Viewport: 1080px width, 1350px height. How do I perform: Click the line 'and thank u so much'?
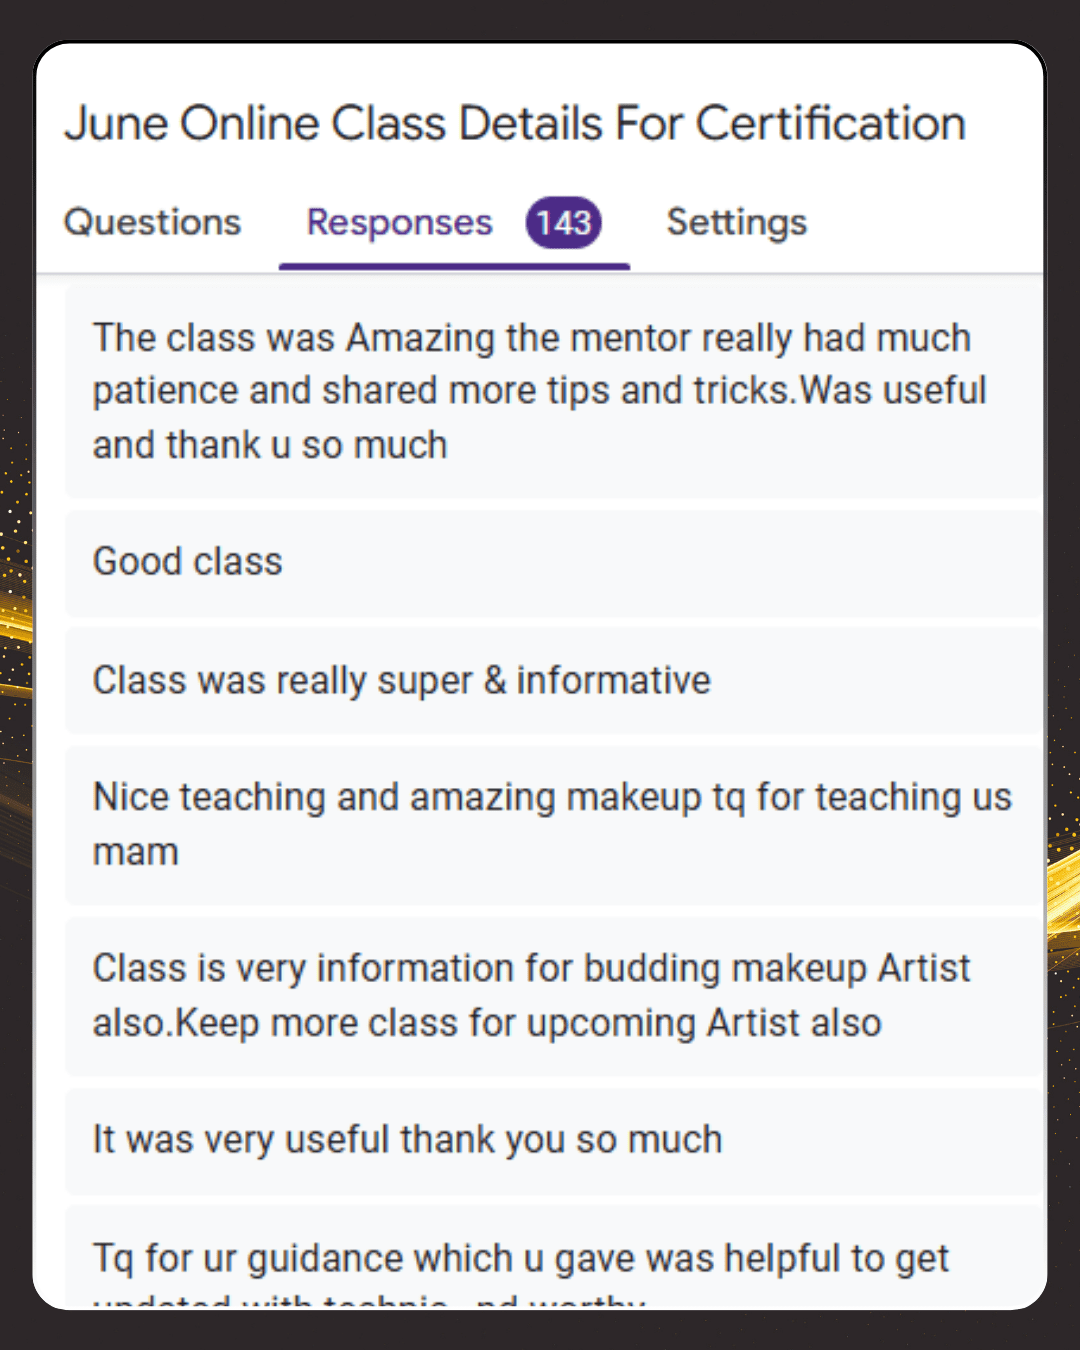click(x=270, y=445)
